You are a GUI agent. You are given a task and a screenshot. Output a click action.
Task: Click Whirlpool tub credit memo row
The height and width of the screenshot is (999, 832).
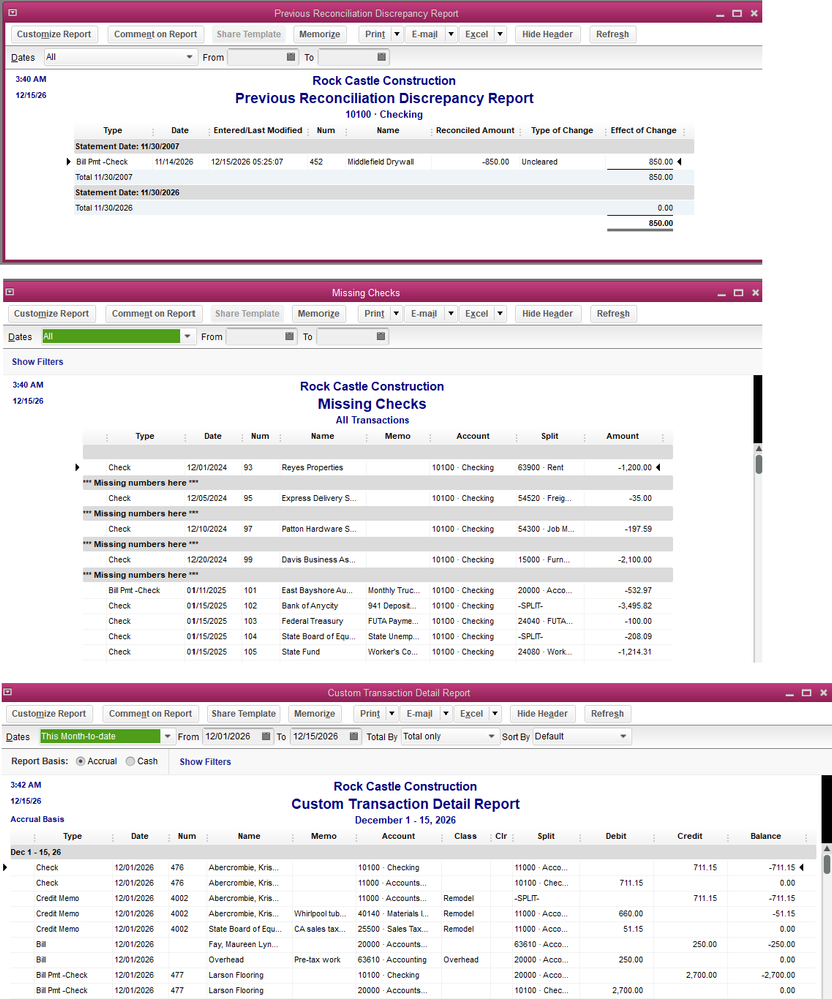point(412,913)
